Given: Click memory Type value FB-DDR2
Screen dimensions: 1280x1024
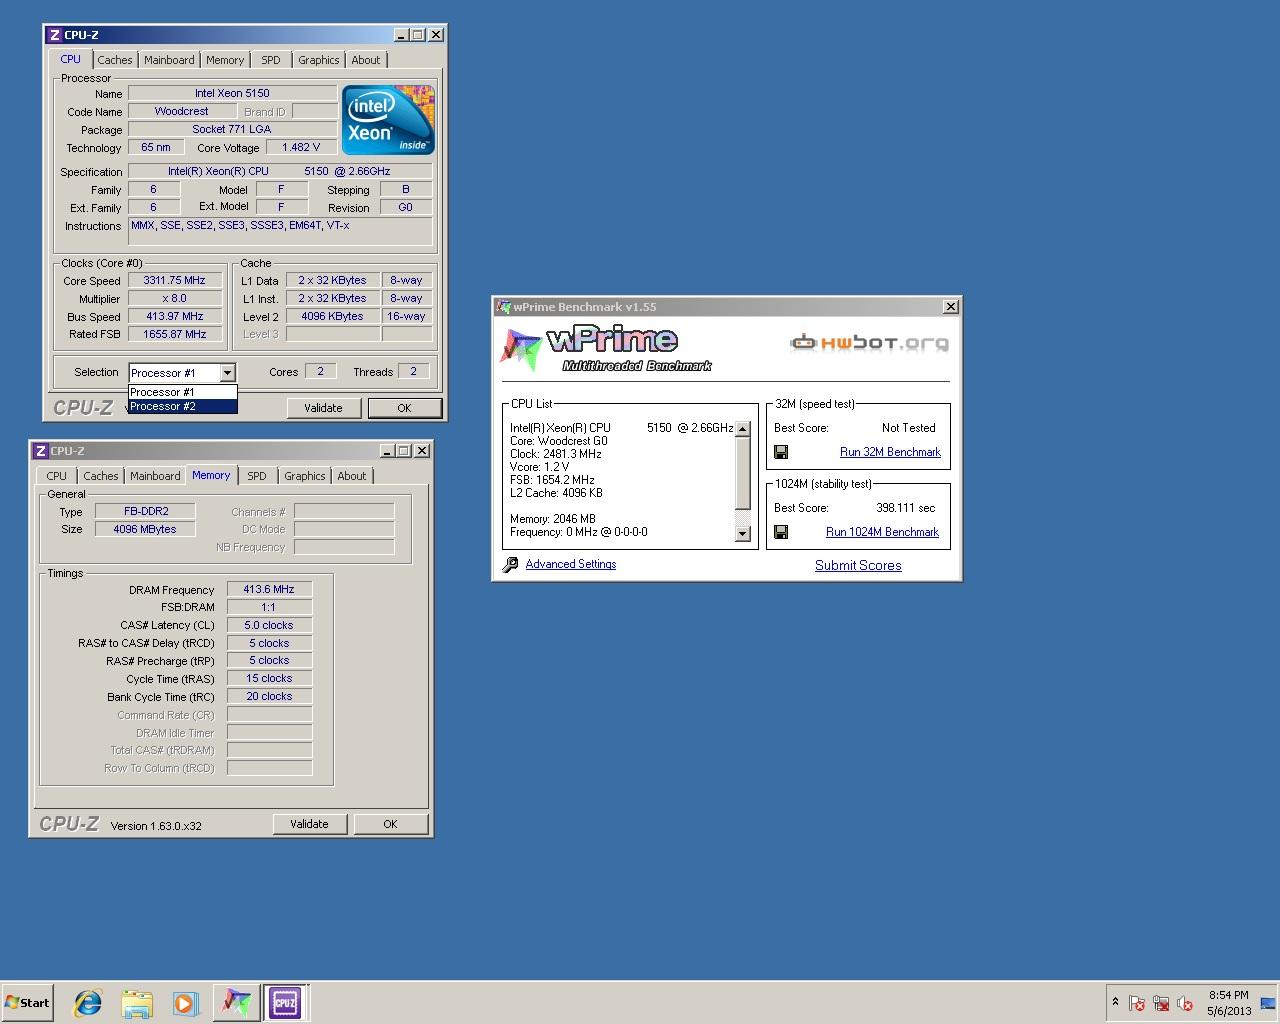Looking at the screenshot, I should tap(146, 511).
